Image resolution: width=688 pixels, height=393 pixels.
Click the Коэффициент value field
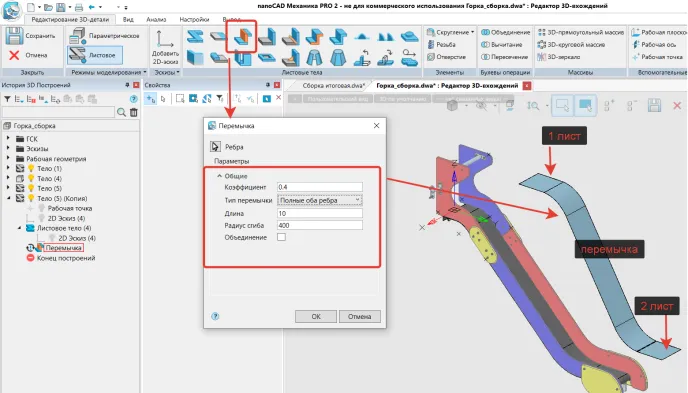[x=319, y=187]
